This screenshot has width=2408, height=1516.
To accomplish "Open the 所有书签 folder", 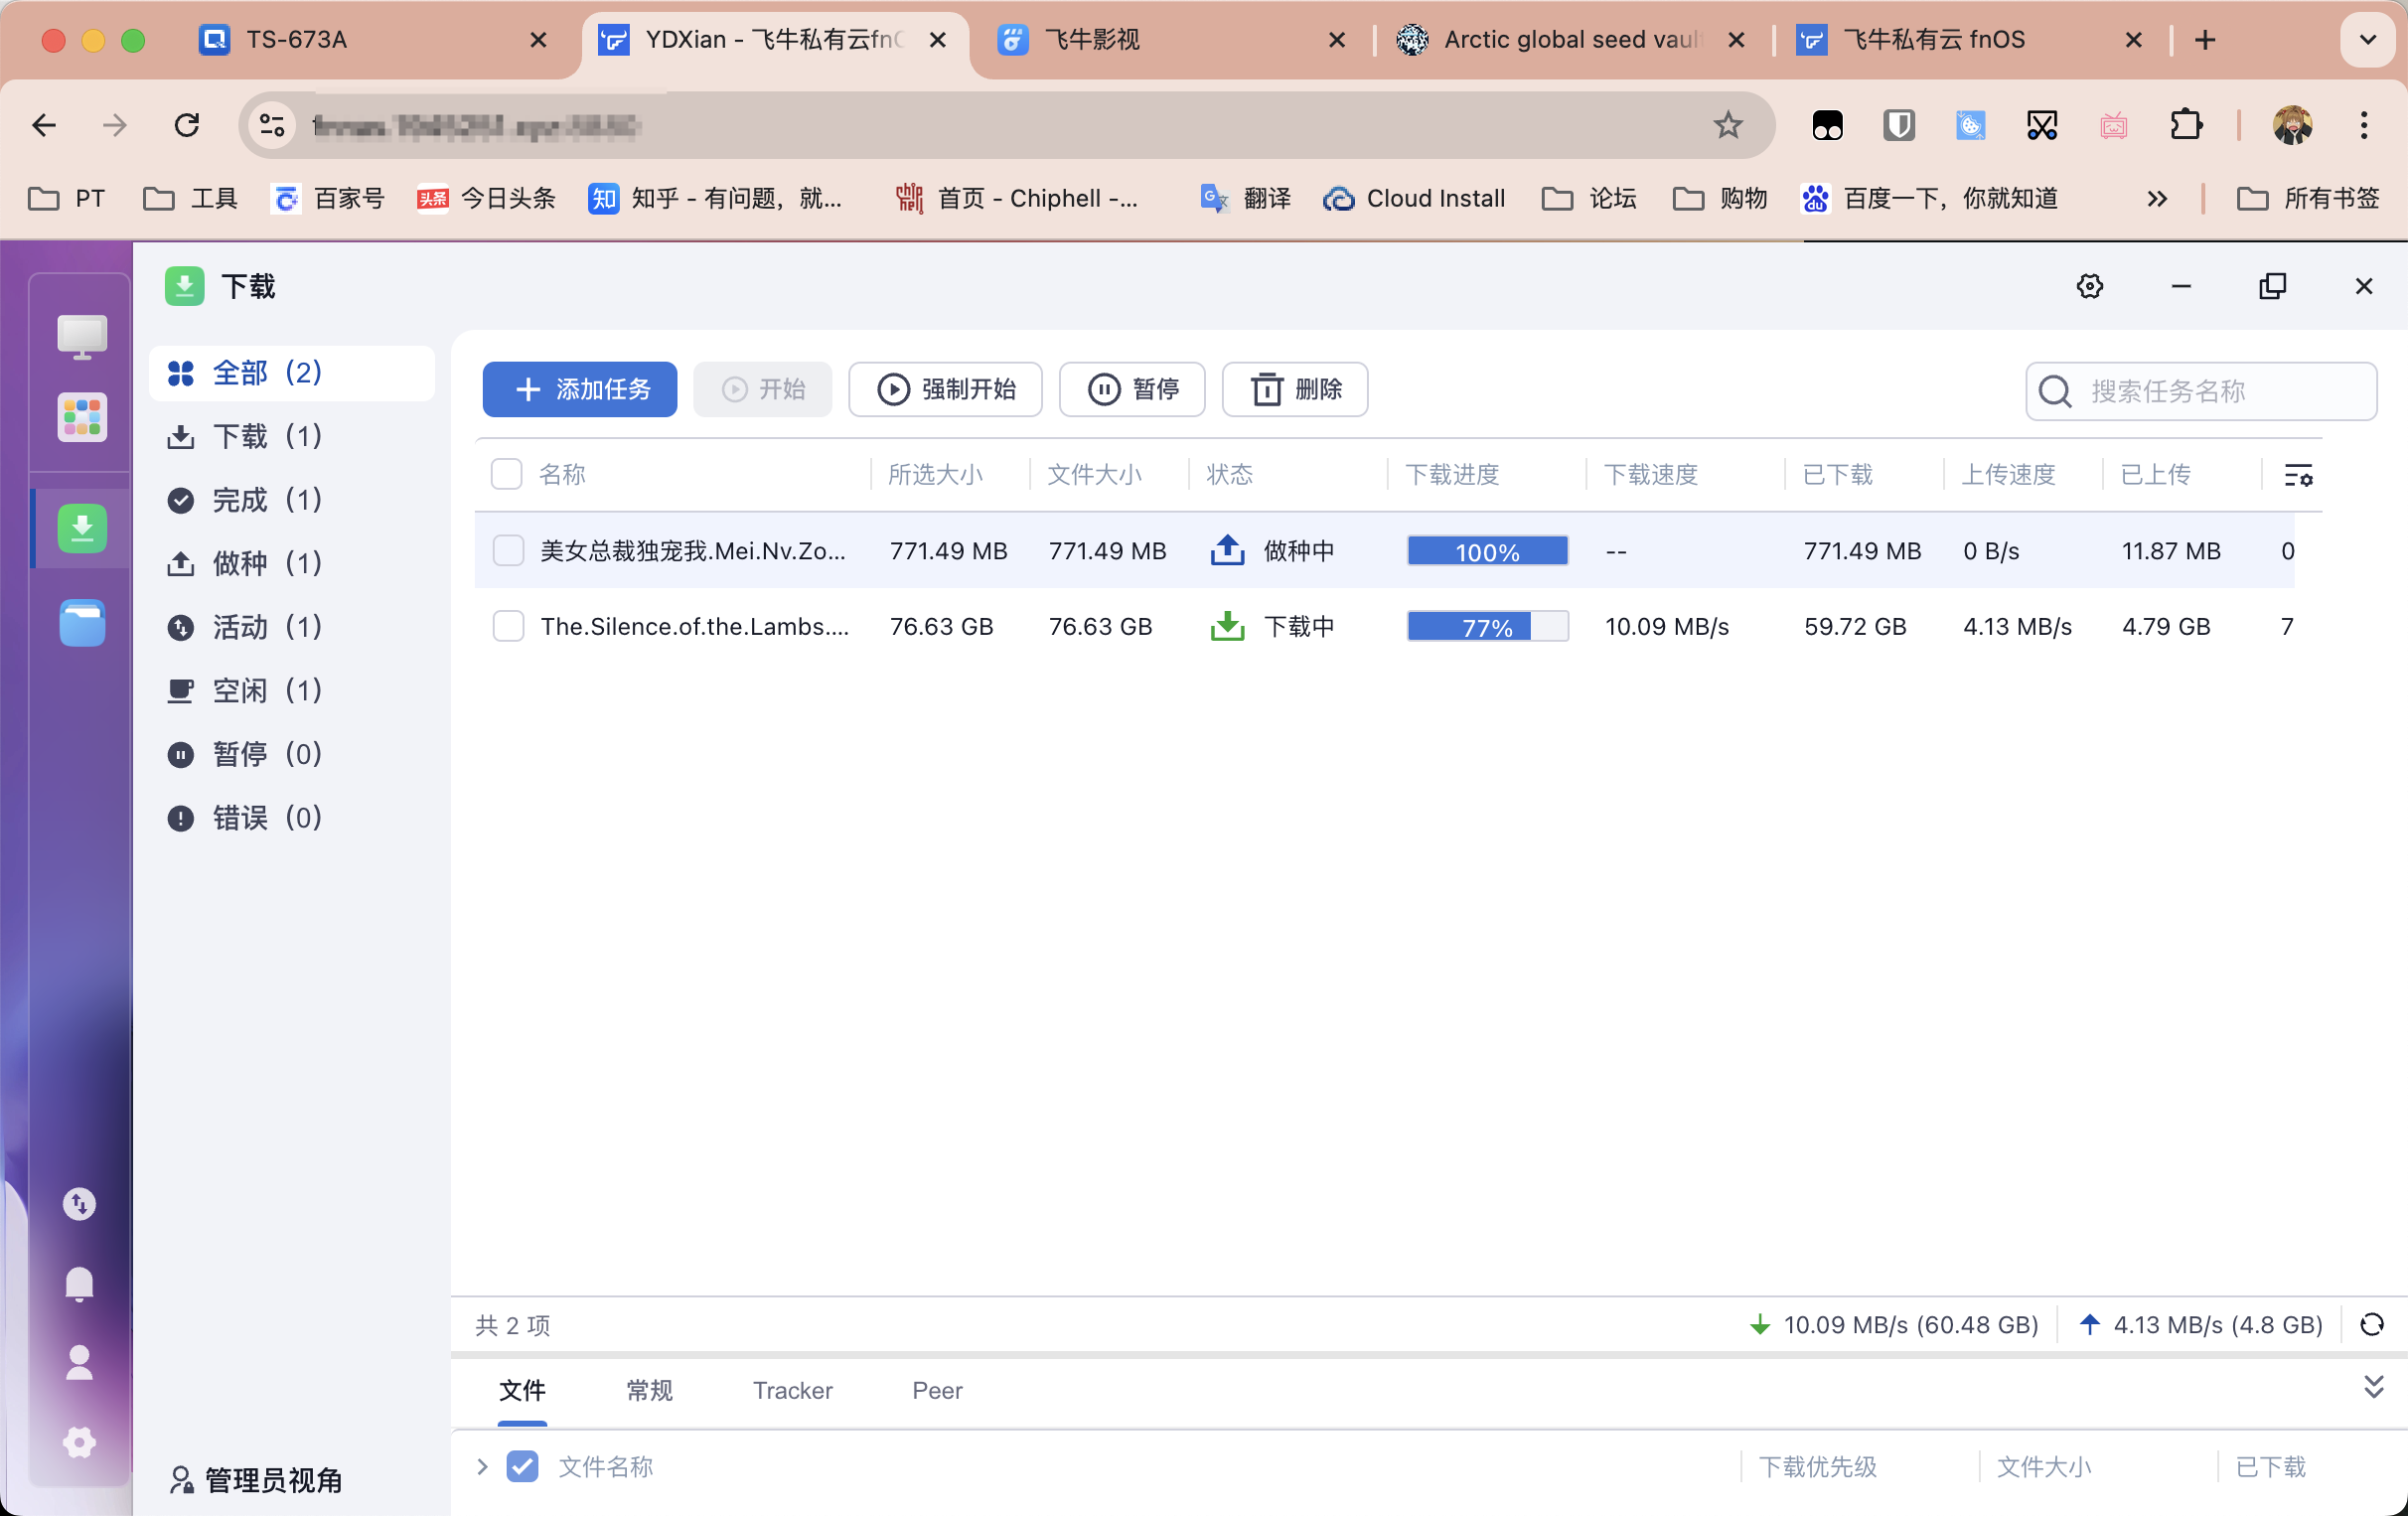I will (x=2308, y=199).
